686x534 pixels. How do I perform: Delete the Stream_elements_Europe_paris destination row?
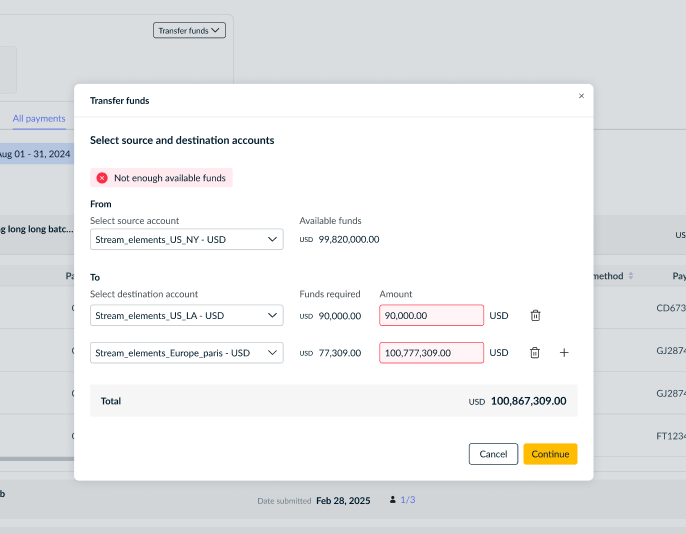[535, 353]
